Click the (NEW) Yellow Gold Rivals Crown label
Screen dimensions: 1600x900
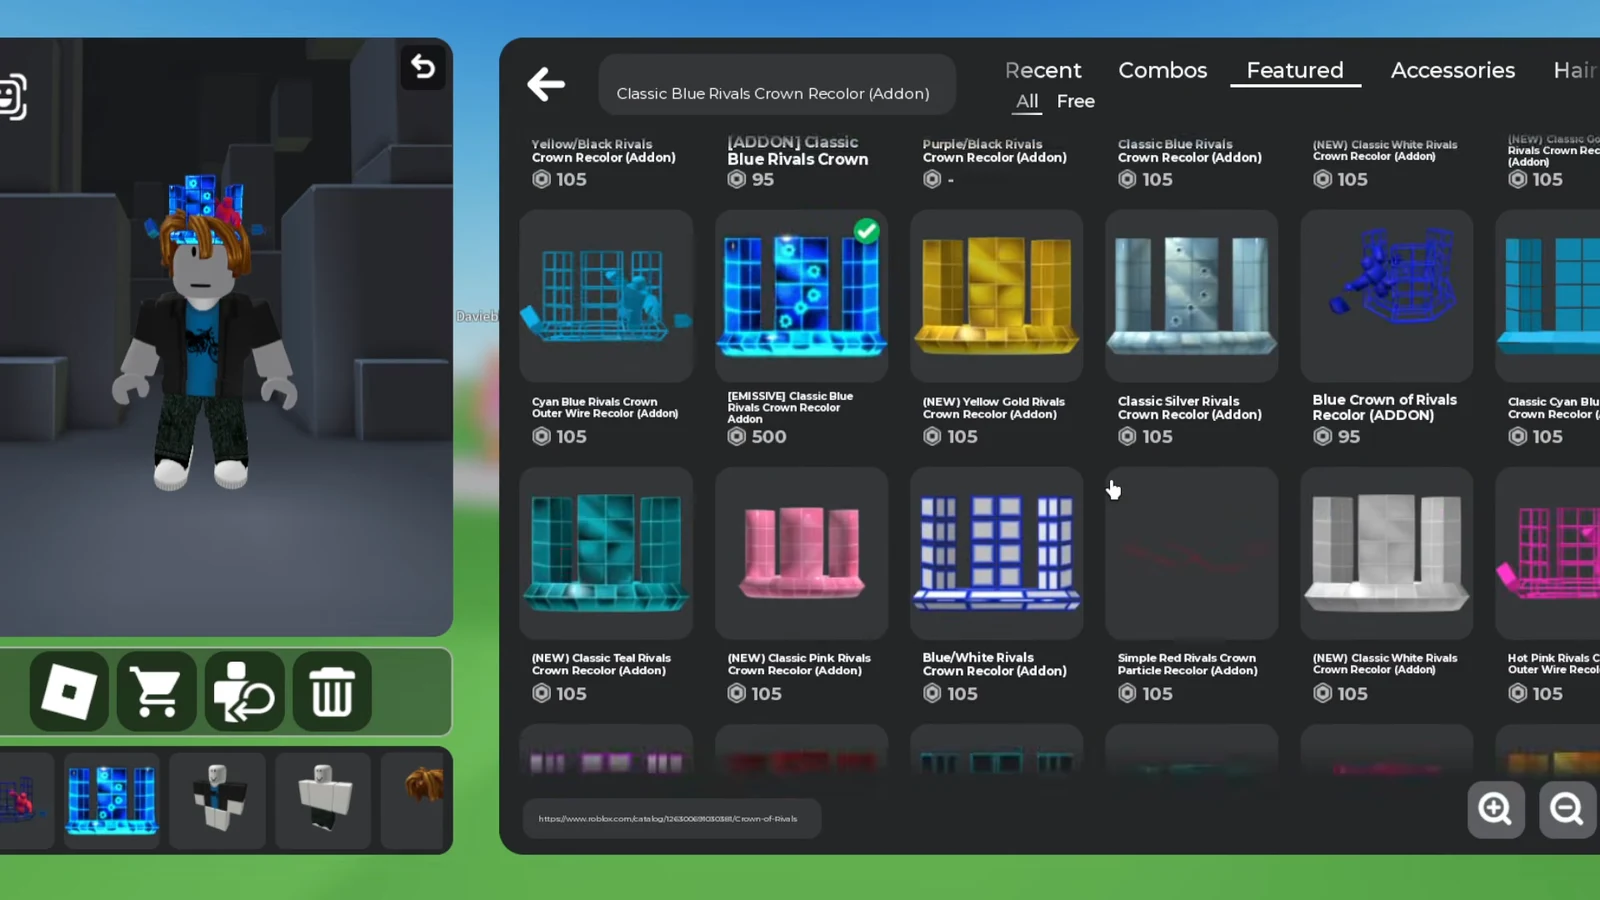click(993, 408)
